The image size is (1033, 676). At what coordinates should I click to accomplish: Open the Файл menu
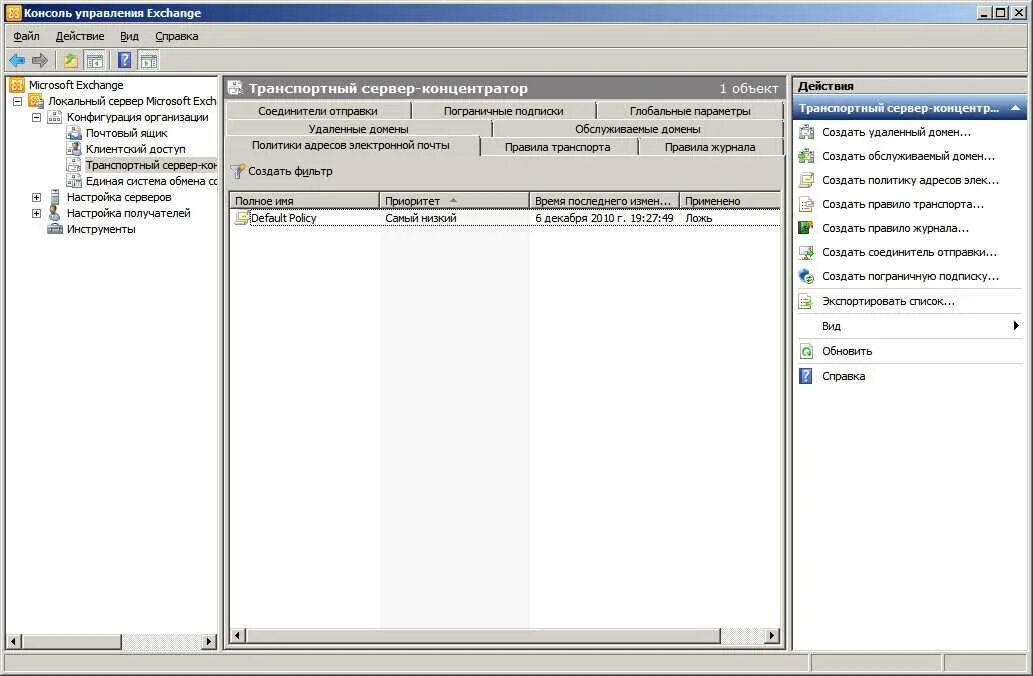pyautogui.click(x=26, y=36)
